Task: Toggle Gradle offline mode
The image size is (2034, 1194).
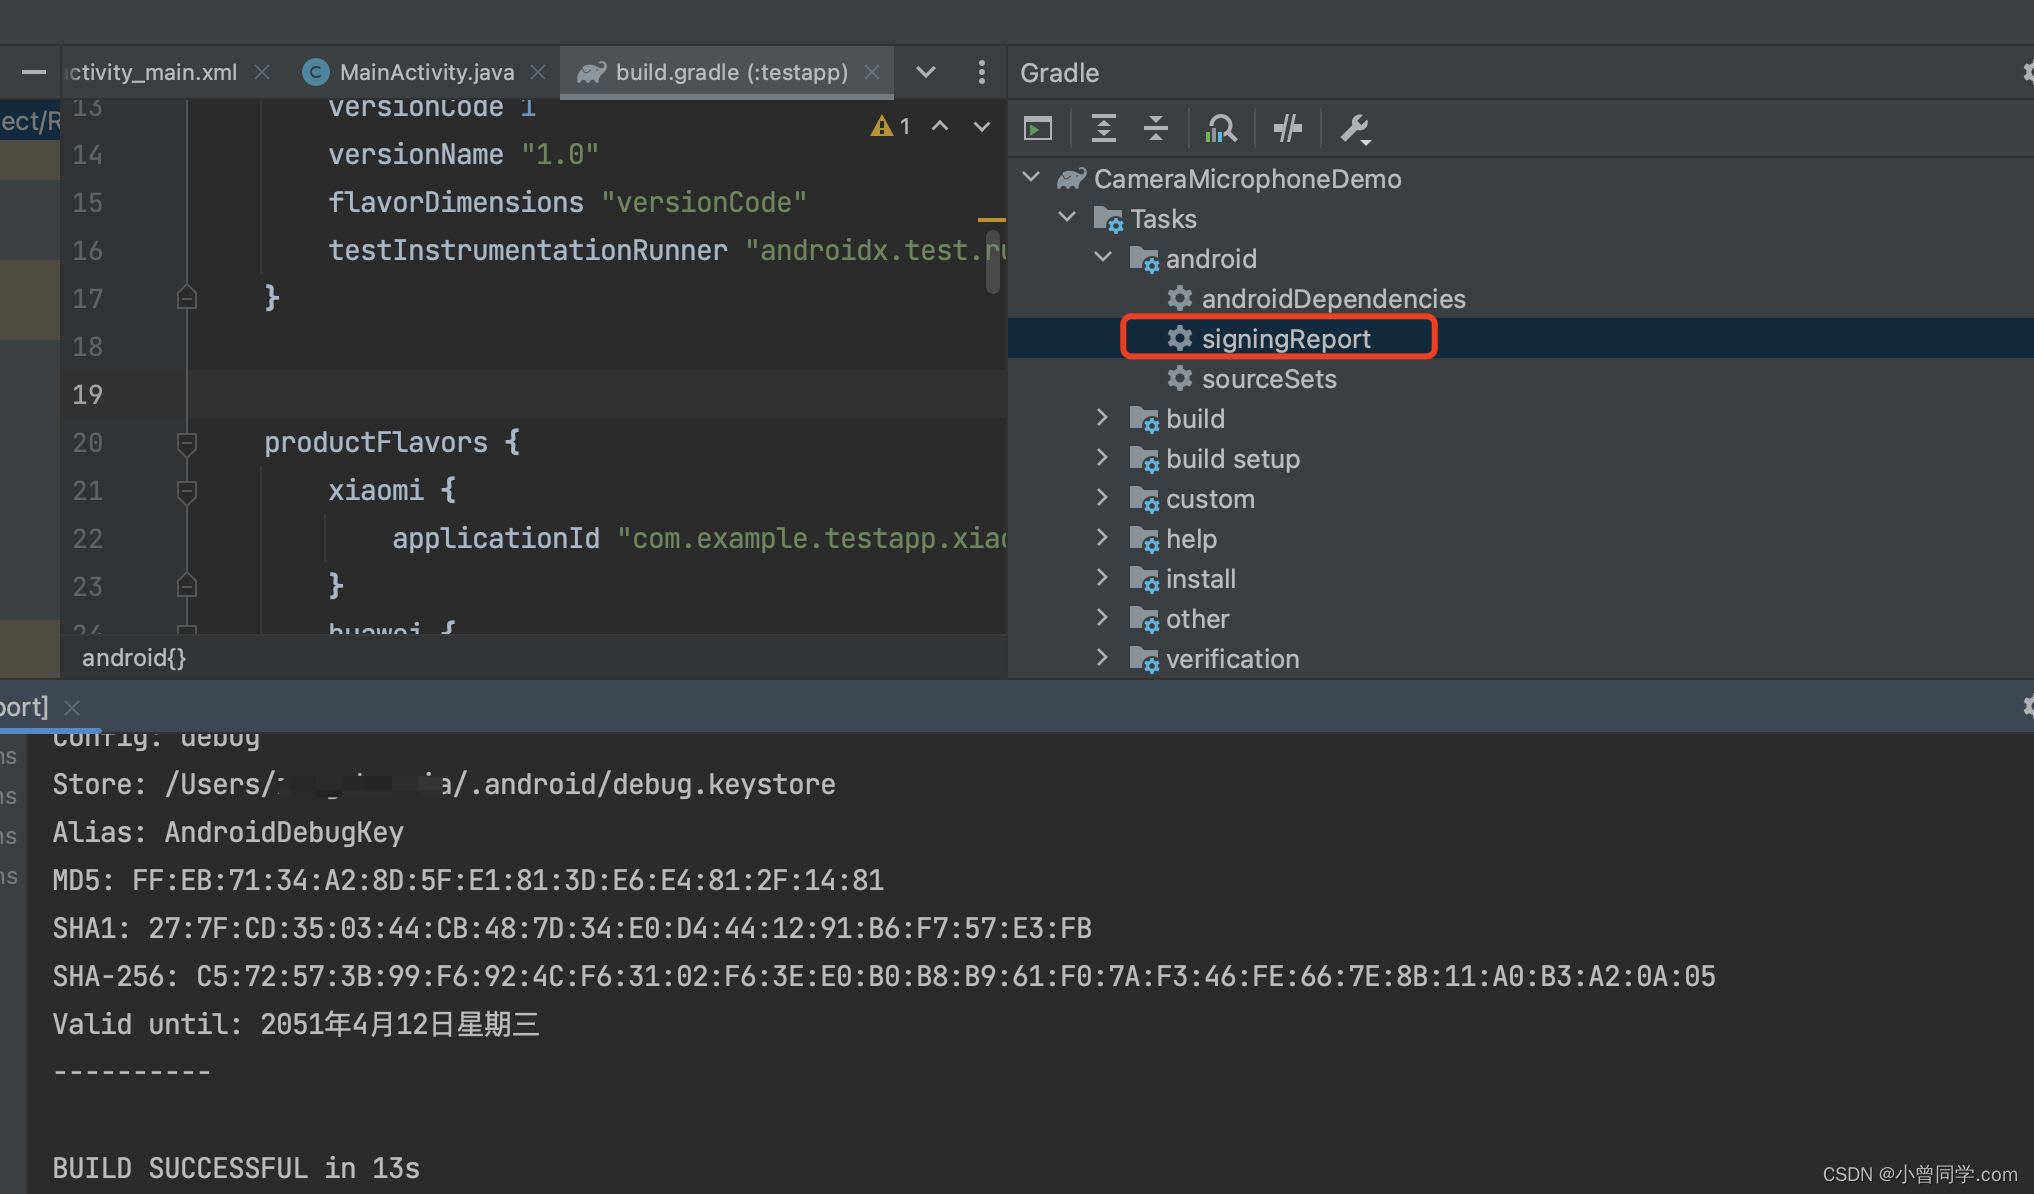Action: (x=1287, y=128)
